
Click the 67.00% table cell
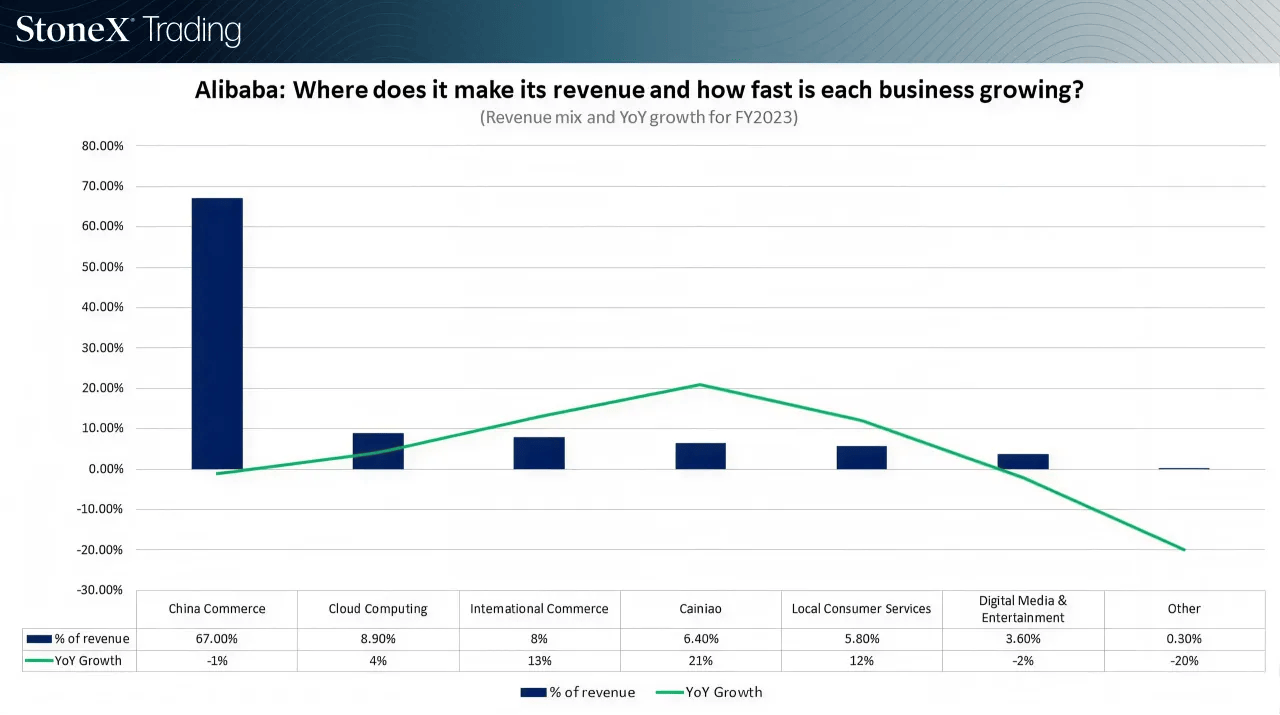[217, 639]
